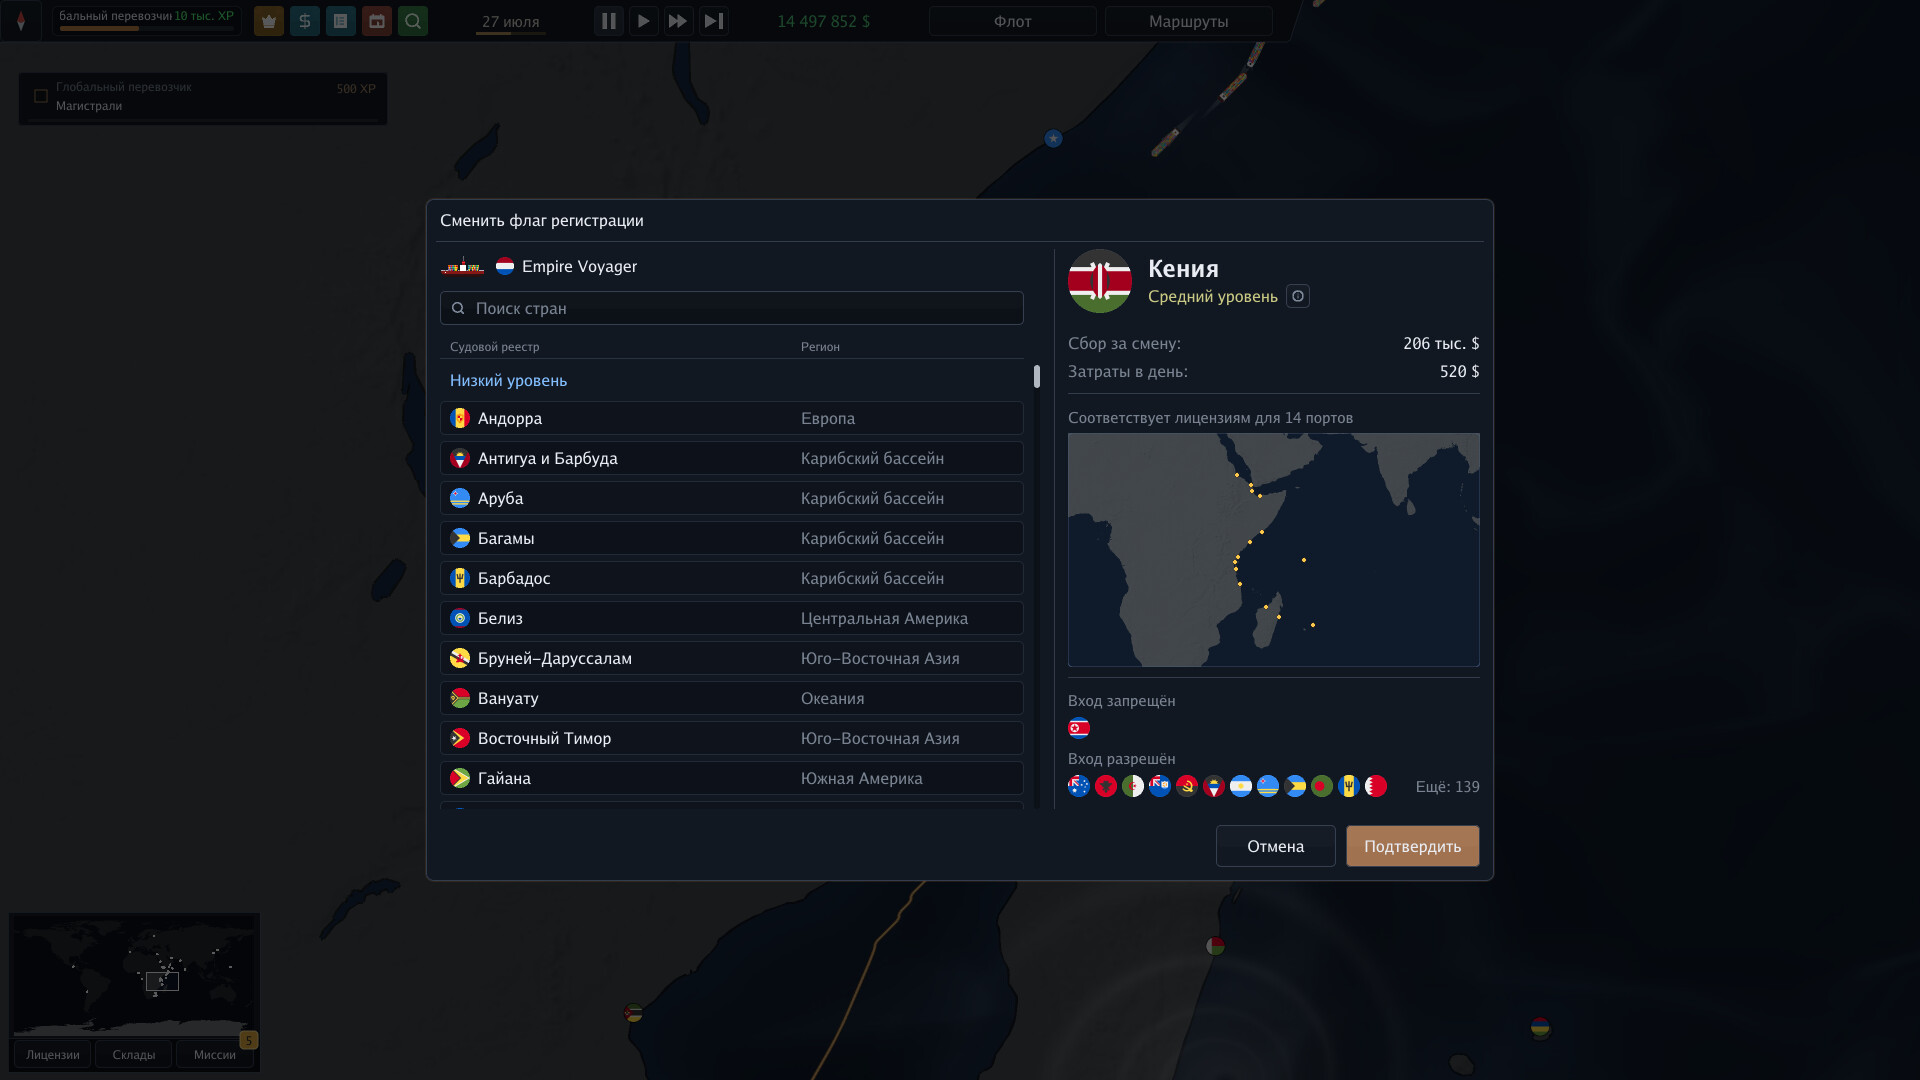1920x1080 pixels.
Task: Toggle the Глобальный перевозчик mission checkbox
Action: click(x=41, y=96)
